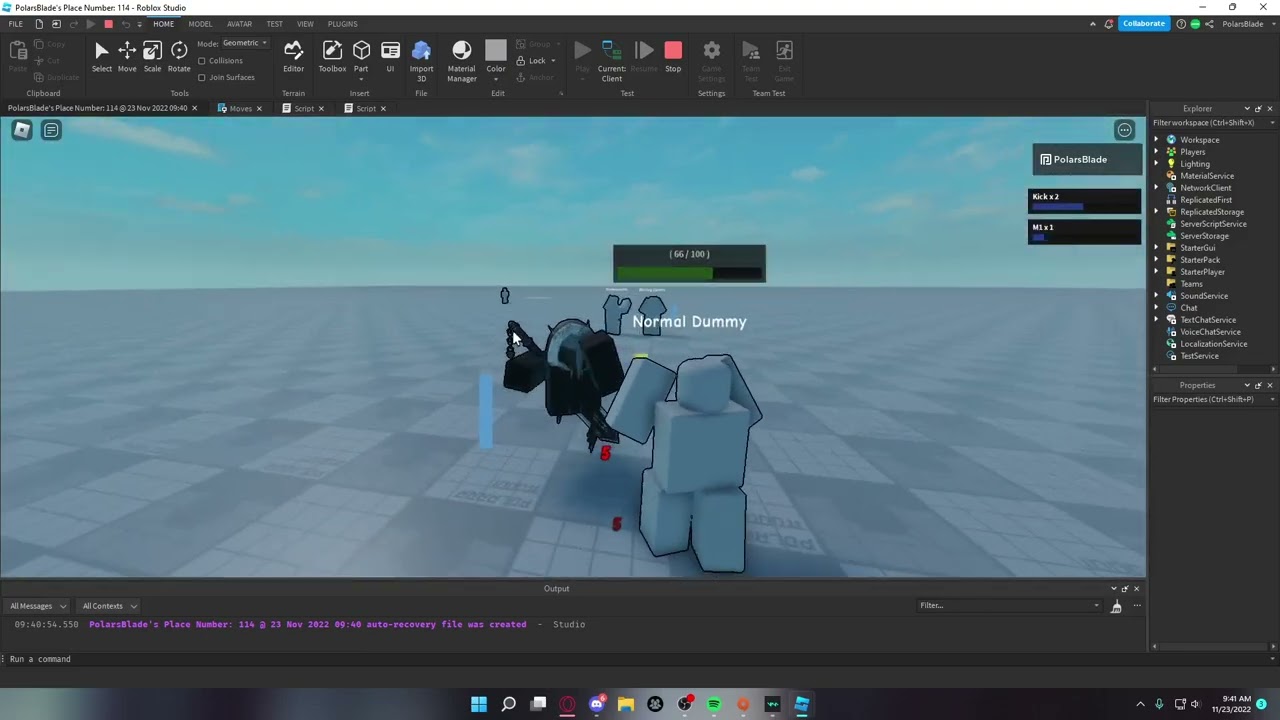
Task: Expand the SoundService node
Action: (x=1157, y=296)
